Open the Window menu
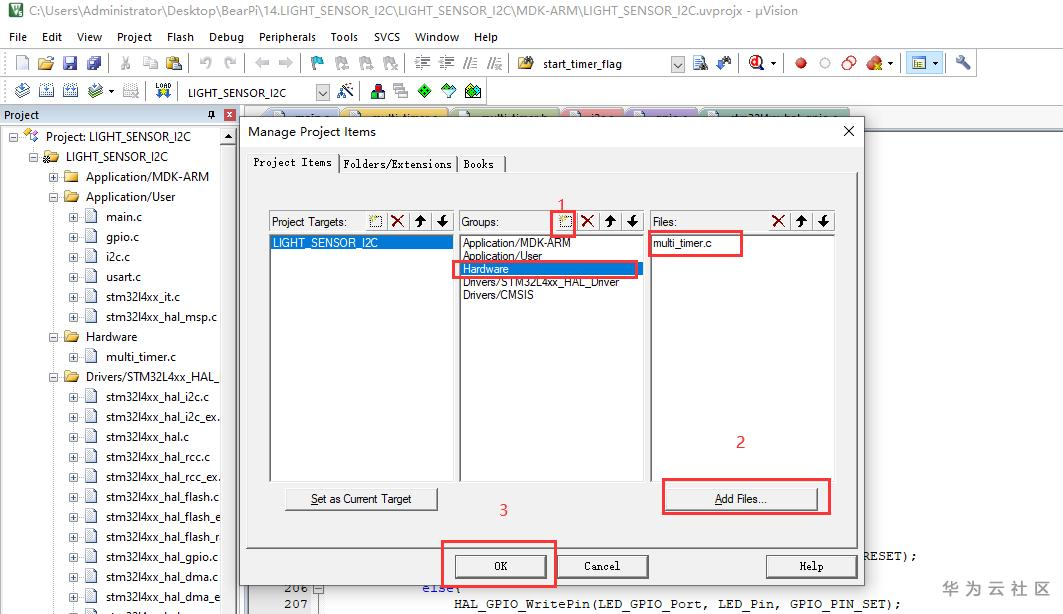1063x614 pixels. click(x=437, y=37)
